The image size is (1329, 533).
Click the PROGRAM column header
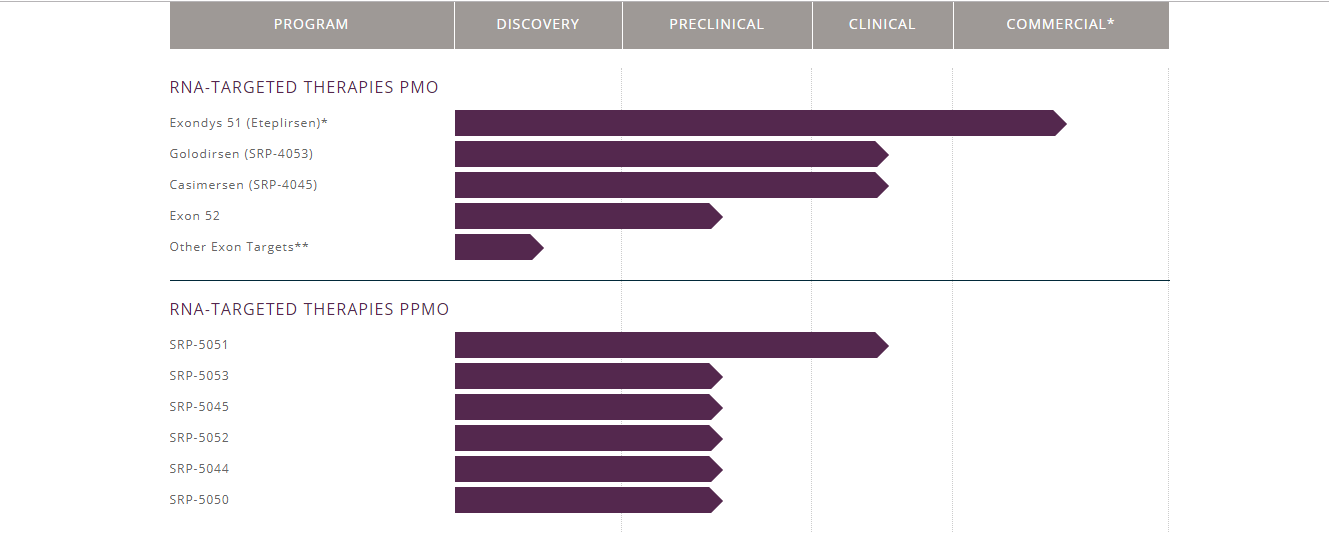(312, 25)
